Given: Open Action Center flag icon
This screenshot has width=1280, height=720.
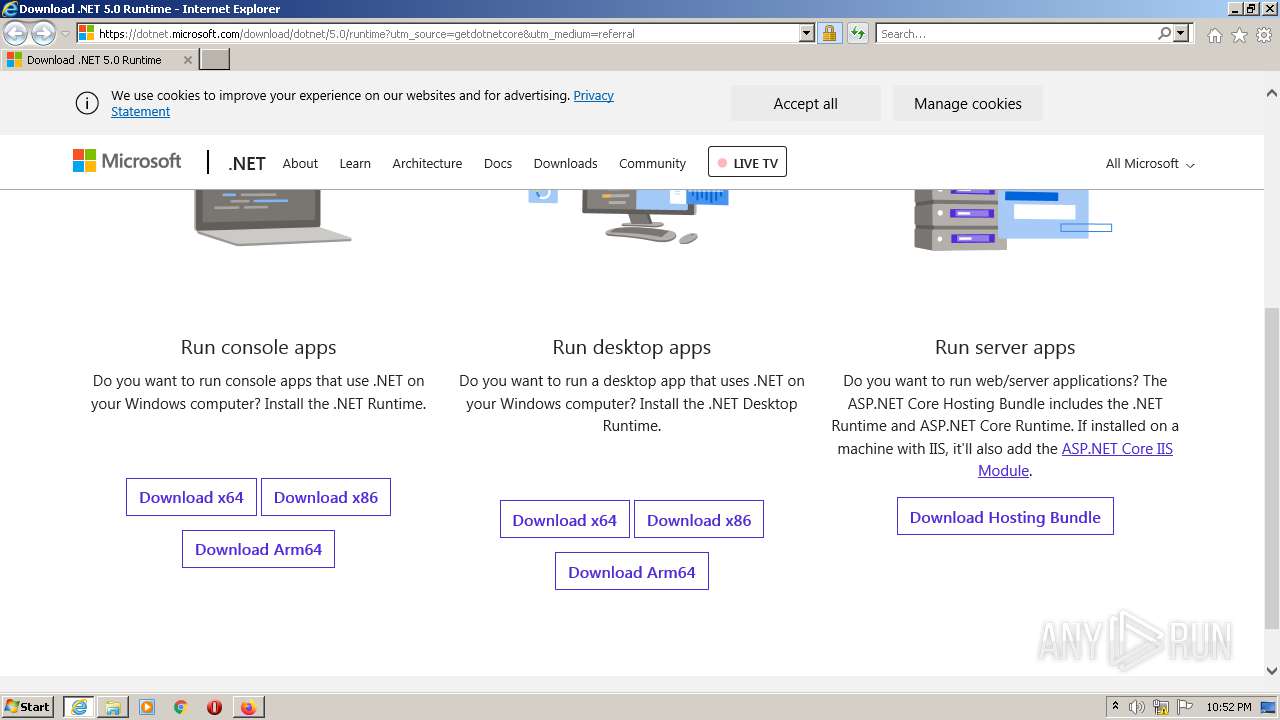Looking at the screenshot, I should coord(1183,707).
